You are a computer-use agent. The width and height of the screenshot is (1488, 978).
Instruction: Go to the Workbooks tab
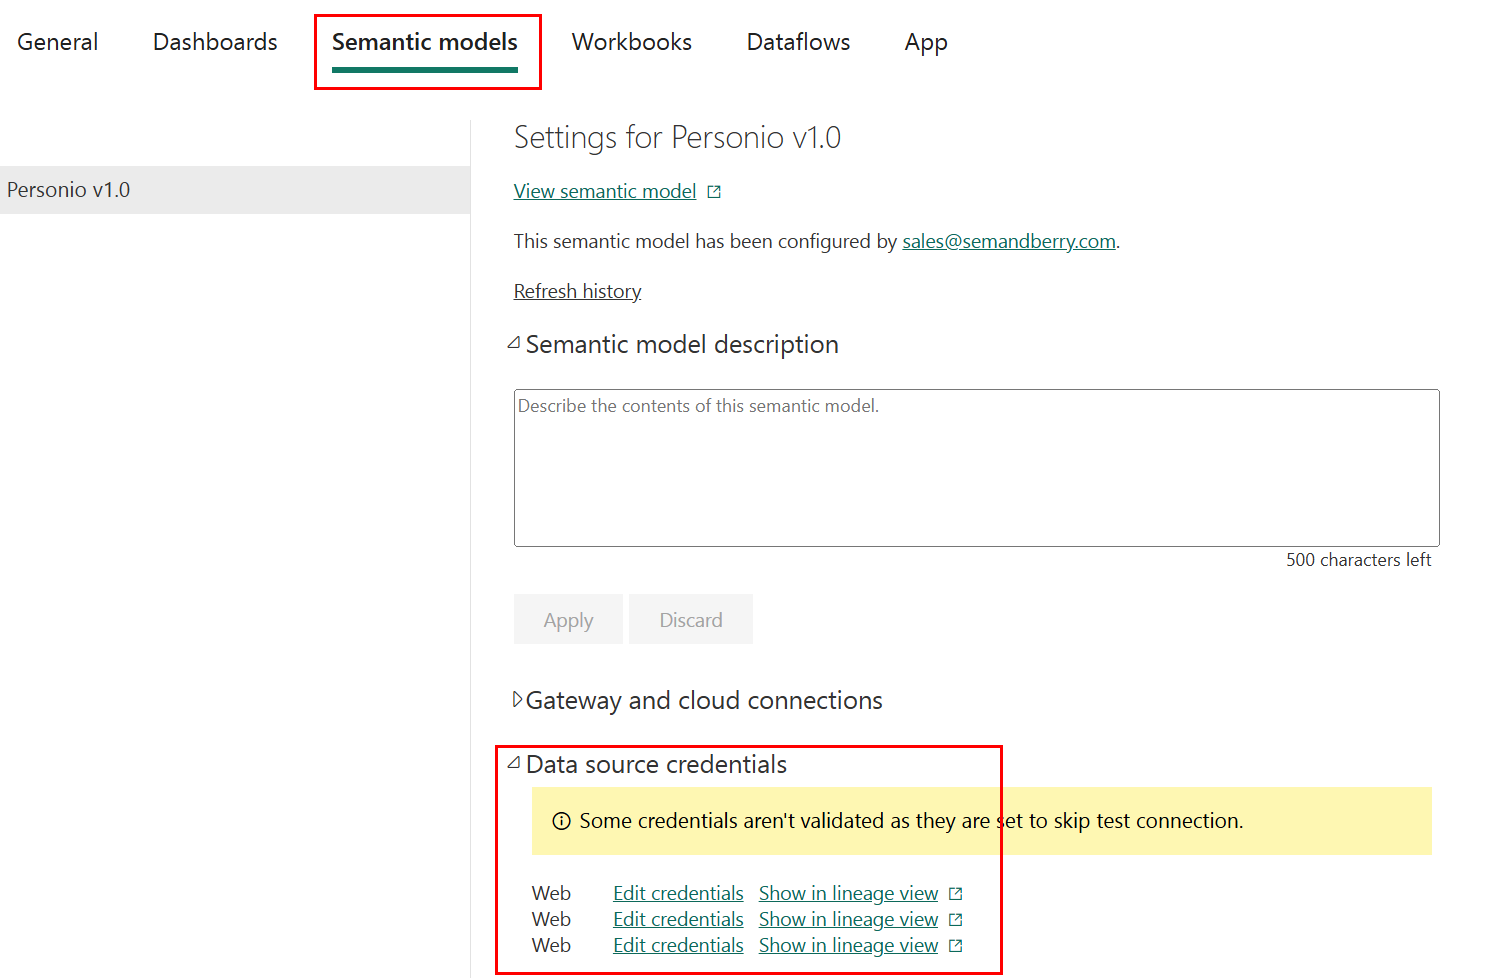[631, 42]
